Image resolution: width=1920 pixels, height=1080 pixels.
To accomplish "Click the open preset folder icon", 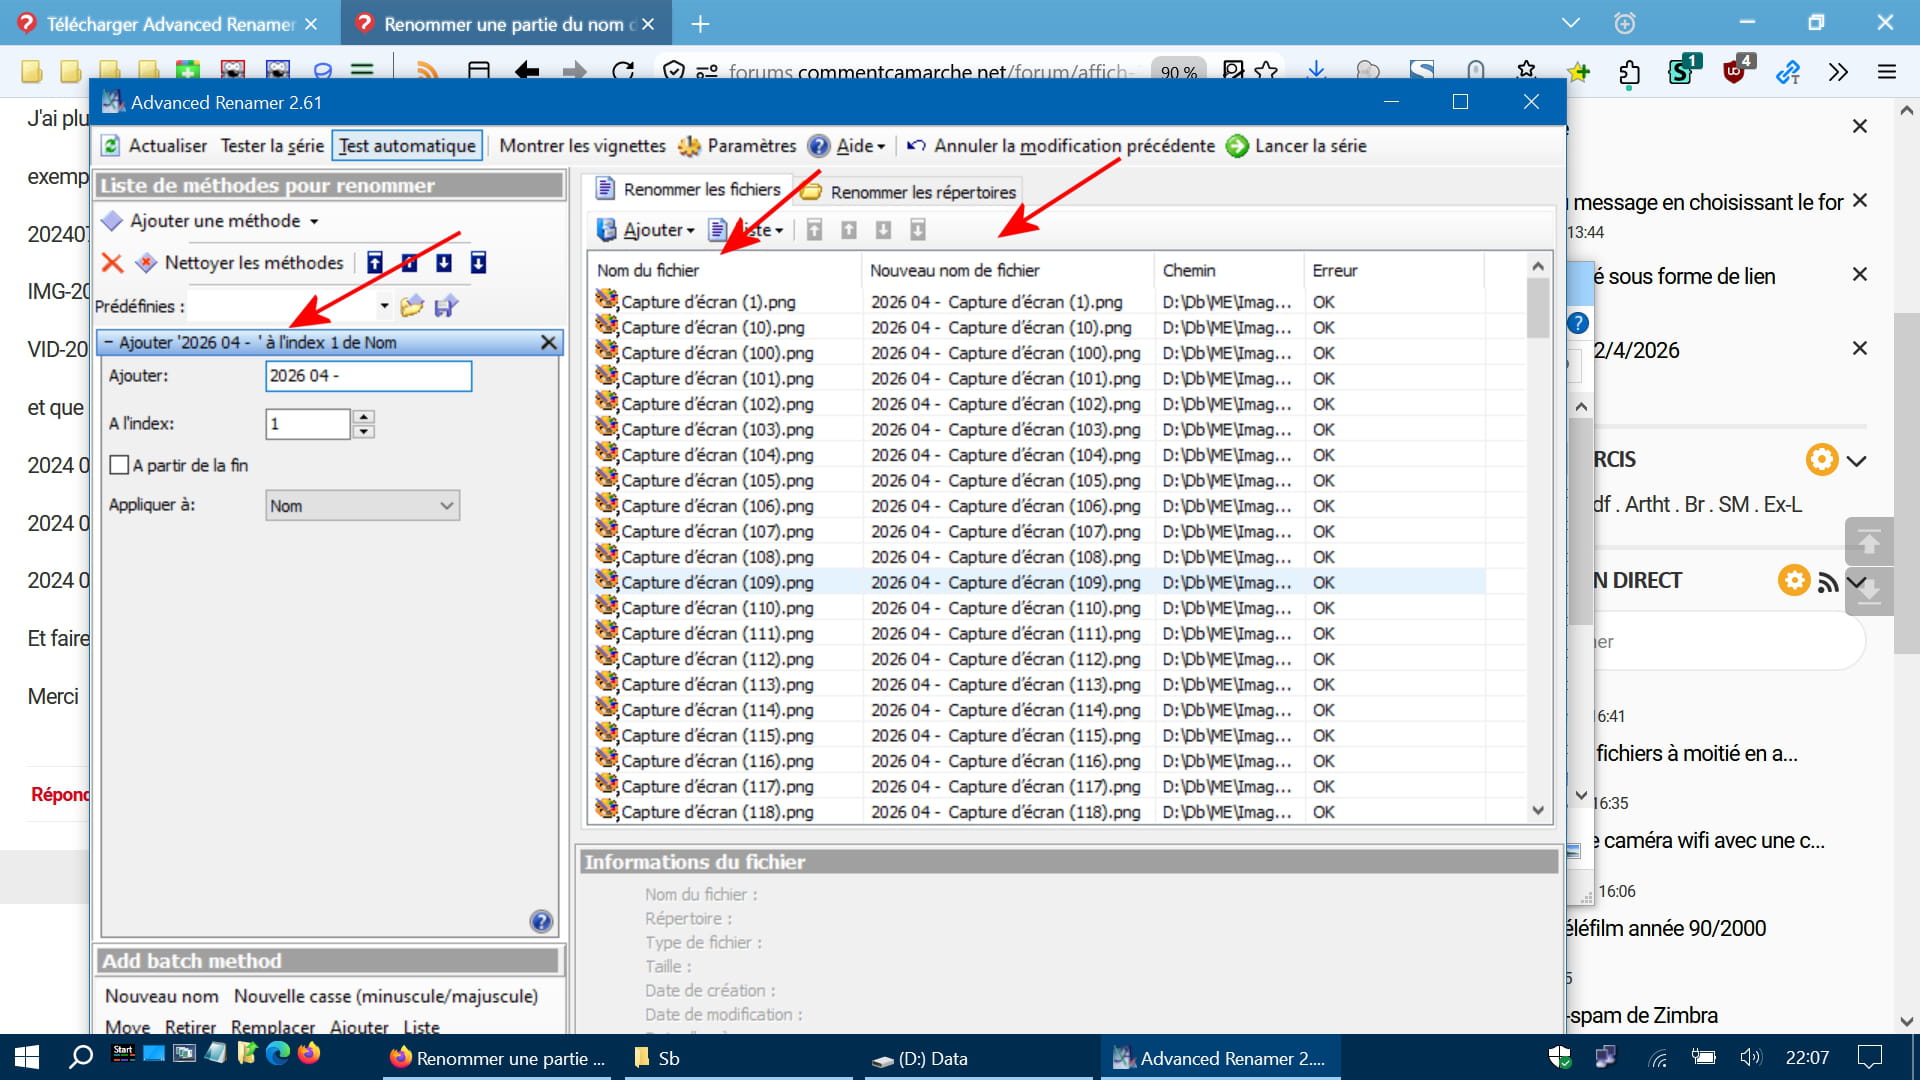I will [x=411, y=306].
